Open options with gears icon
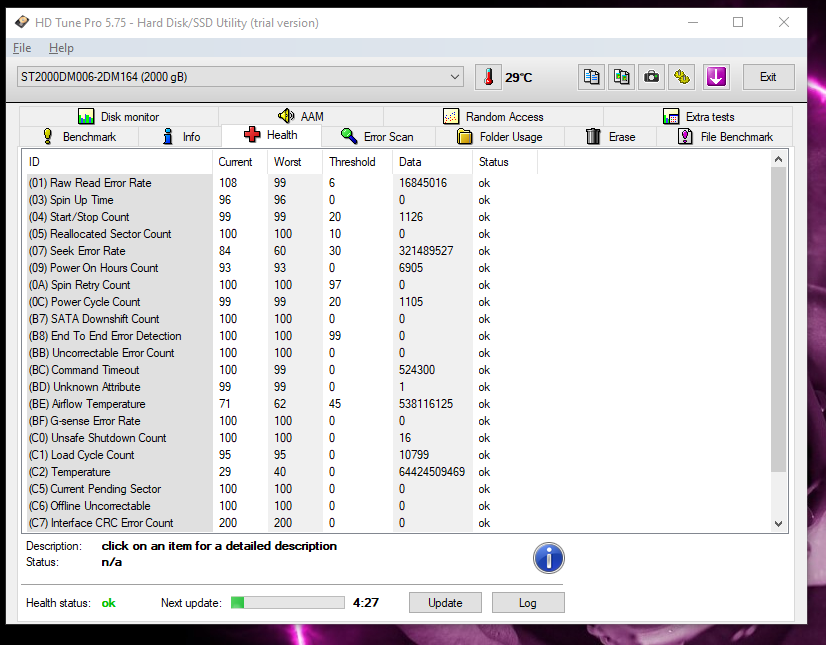This screenshot has width=826, height=645. tap(682, 77)
